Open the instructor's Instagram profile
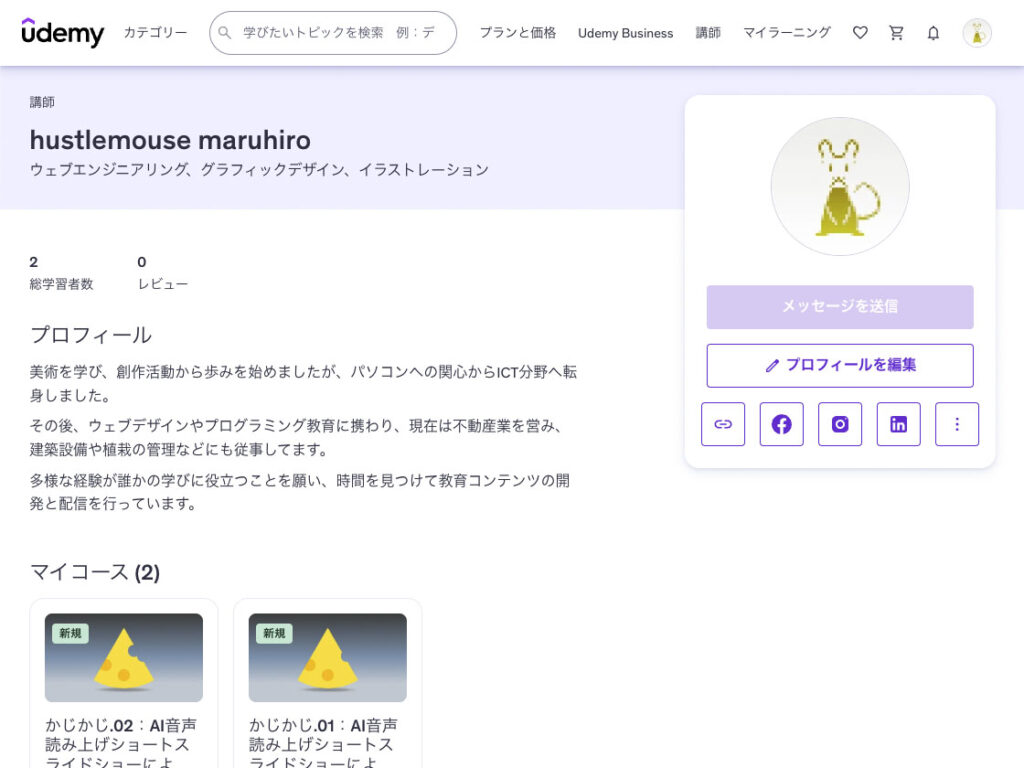This screenshot has width=1024, height=768. [x=840, y=424]
